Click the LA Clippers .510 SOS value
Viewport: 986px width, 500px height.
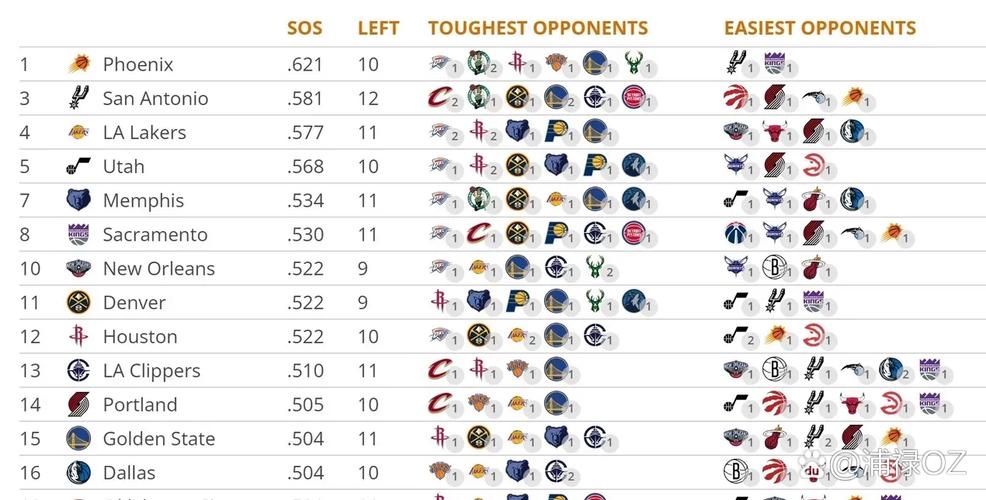pyautogui.click(x=305, y=371)
